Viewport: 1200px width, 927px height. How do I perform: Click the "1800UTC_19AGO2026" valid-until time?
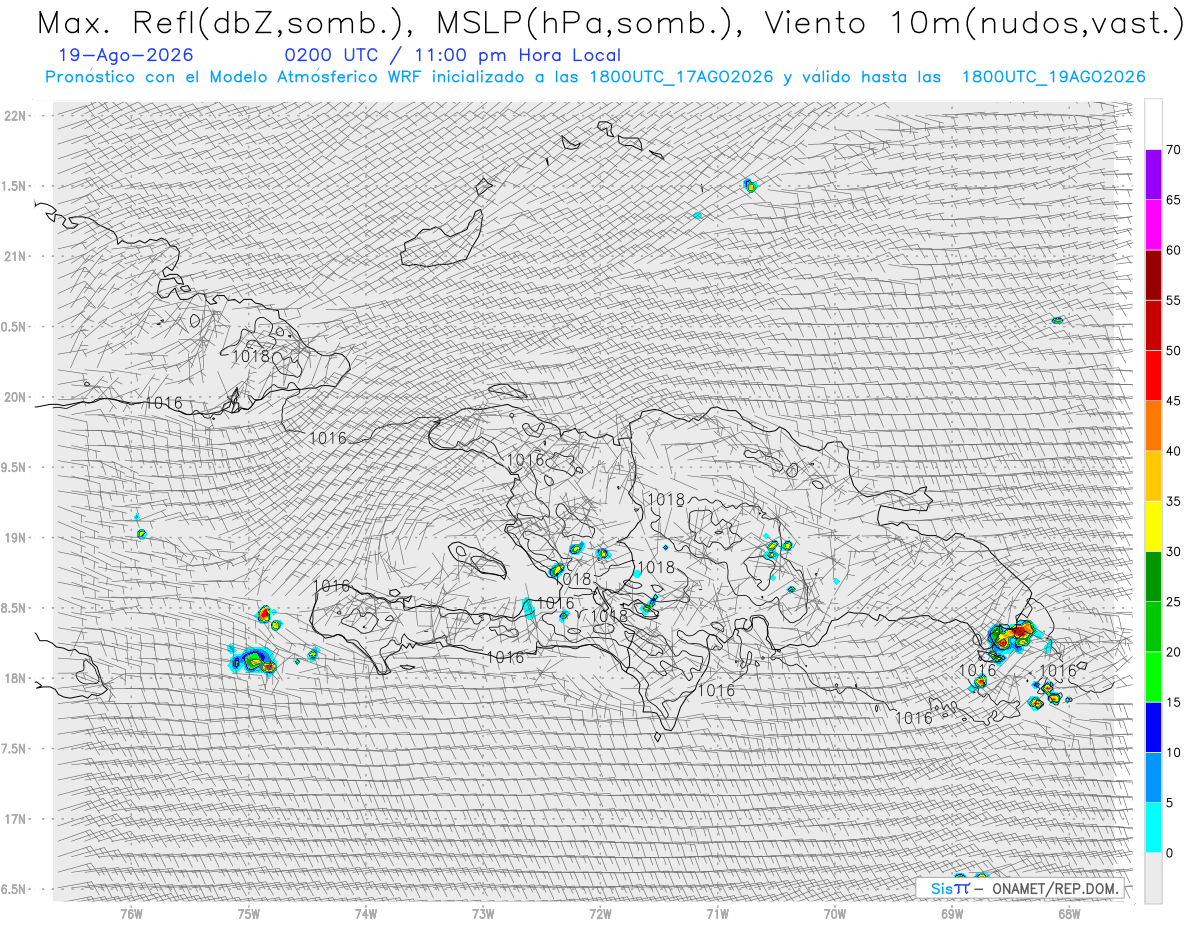[1053, 77]
